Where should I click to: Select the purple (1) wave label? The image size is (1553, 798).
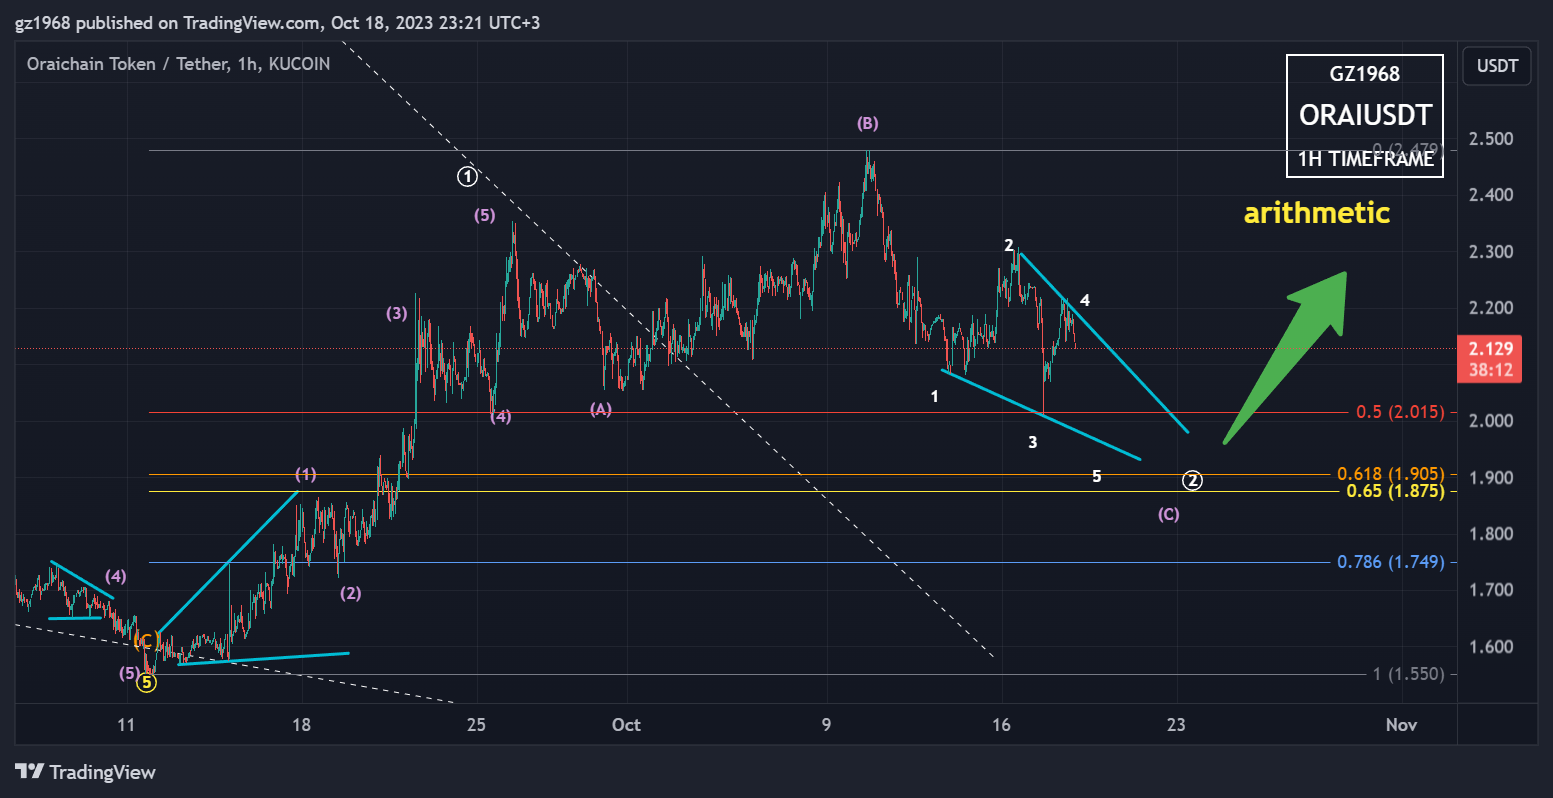pyautogui.click(x=306, y=474)
